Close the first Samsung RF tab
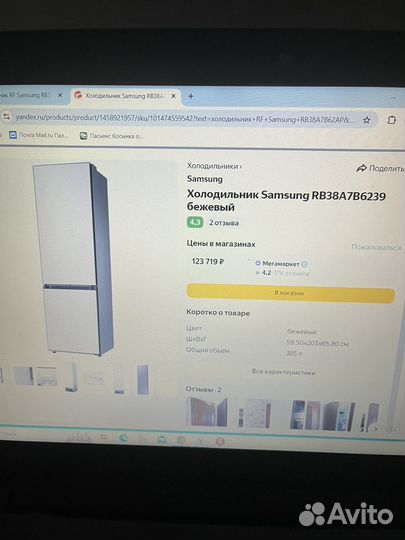 (60, 95)
